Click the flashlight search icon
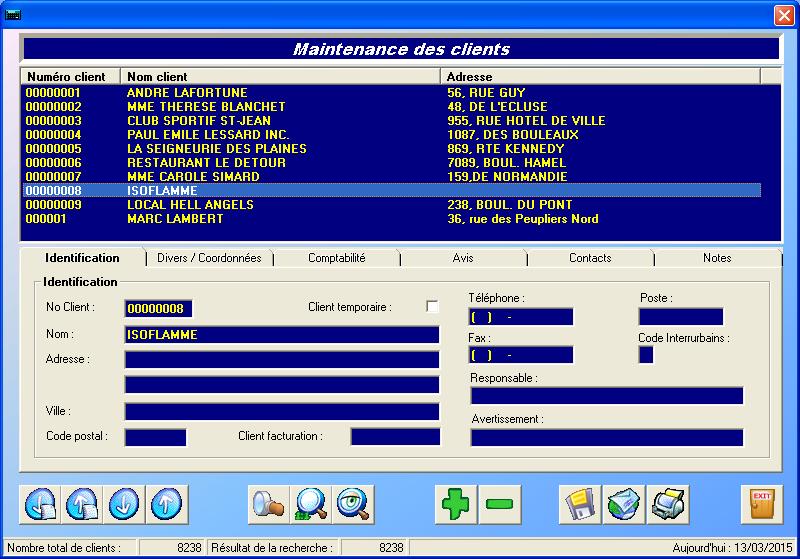This screenshot has height=559, width=800. (269, 504)
